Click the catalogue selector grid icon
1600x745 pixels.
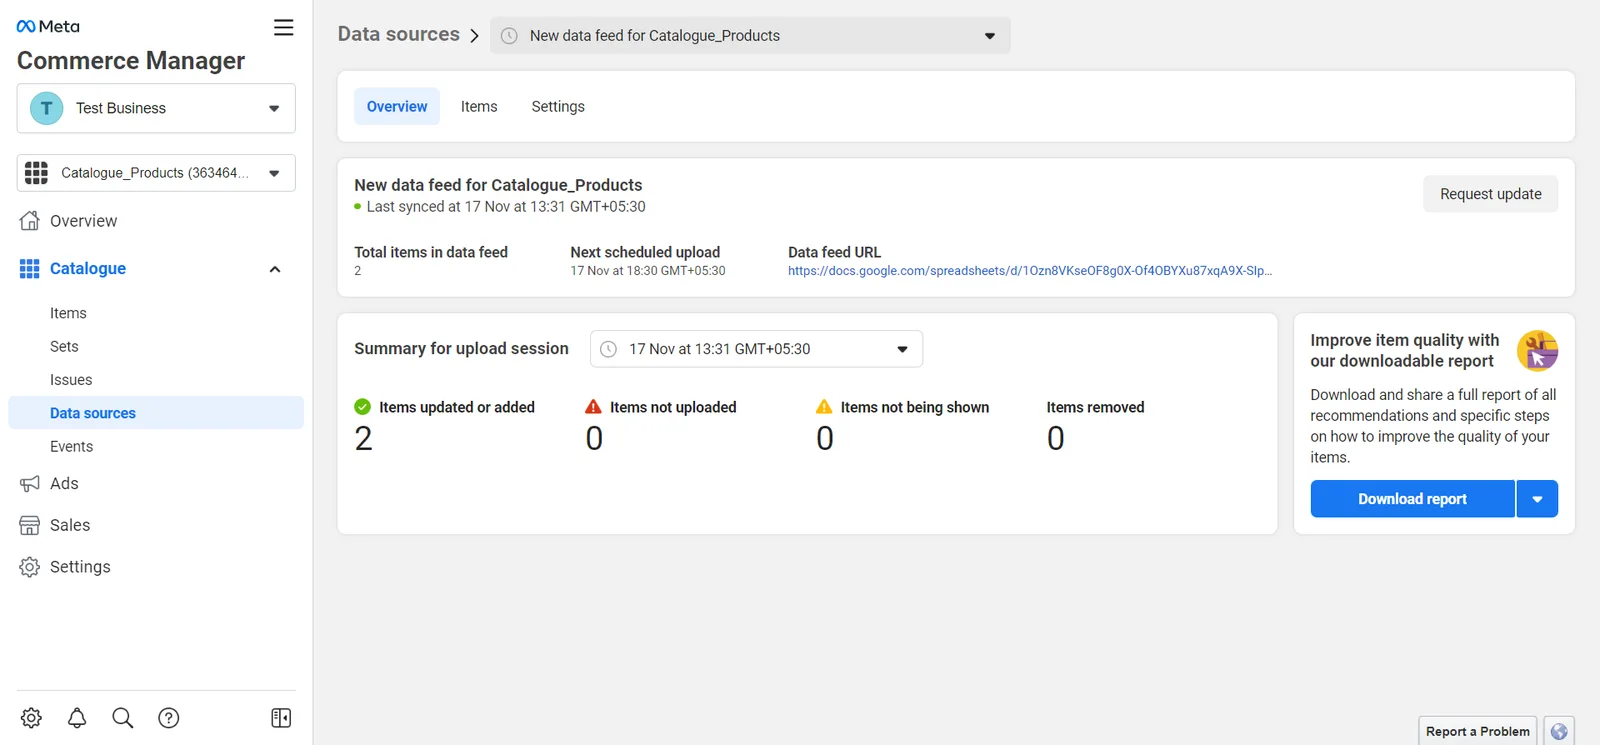(36, 173)
